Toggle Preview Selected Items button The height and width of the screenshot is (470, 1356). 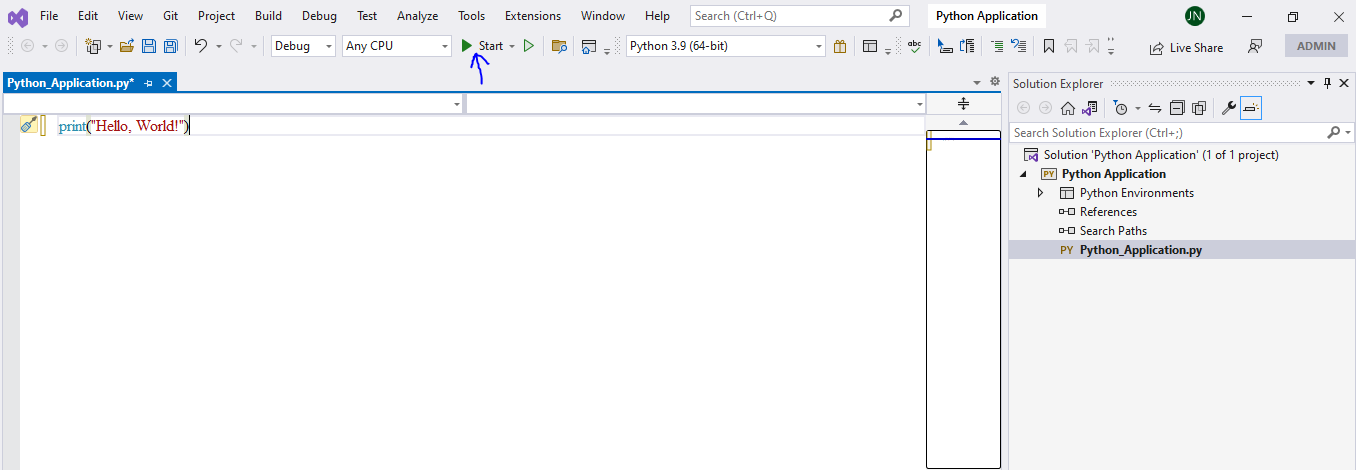click(x=1251, y=108)
